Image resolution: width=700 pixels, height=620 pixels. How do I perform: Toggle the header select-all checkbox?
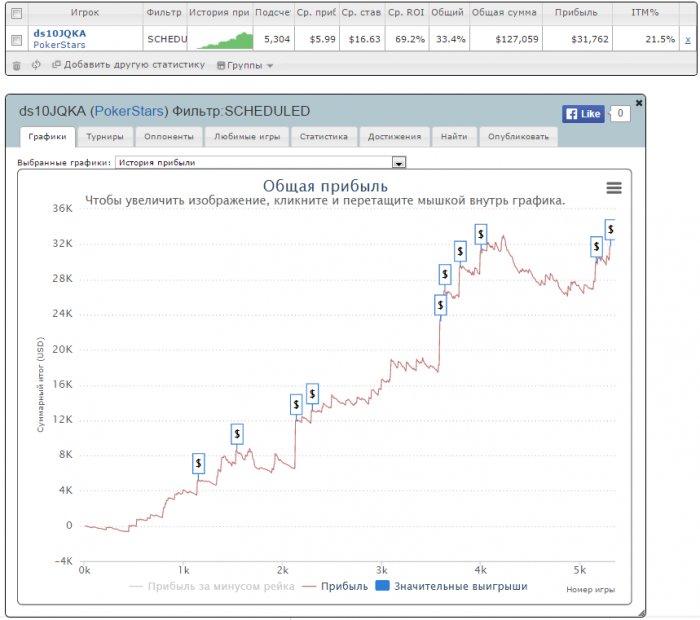pos(17,13)
